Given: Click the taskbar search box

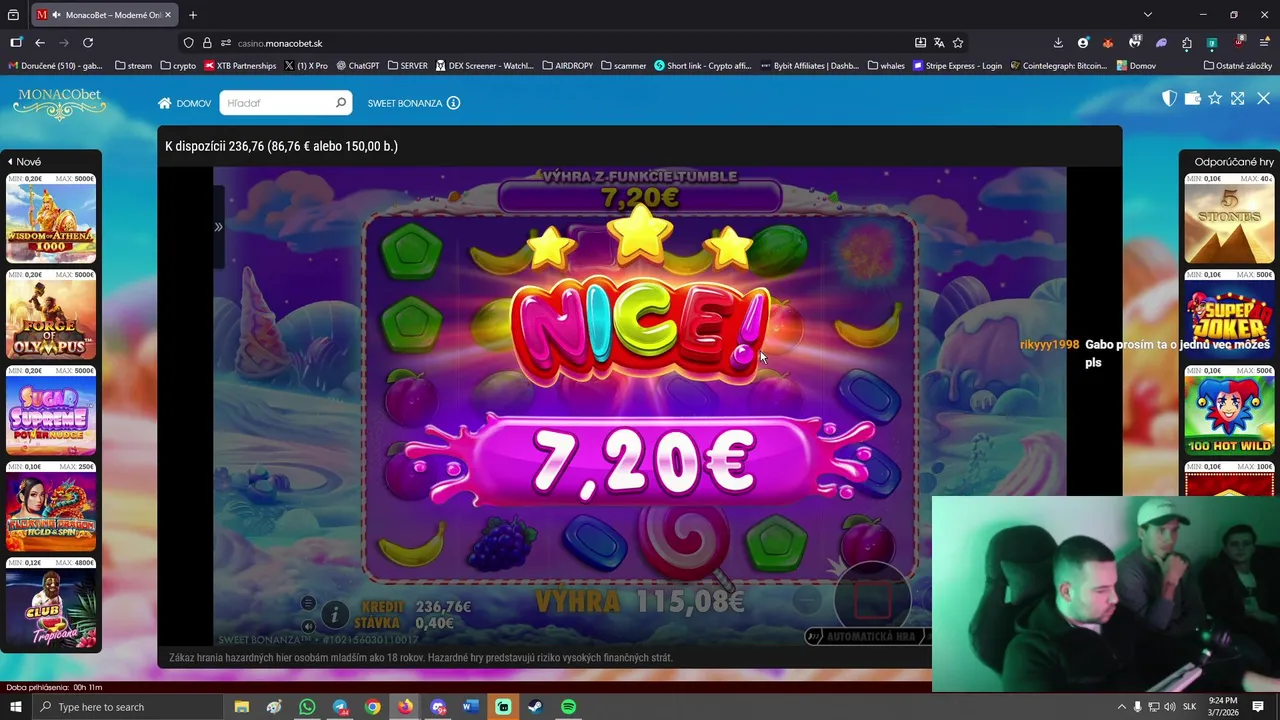Looking at the screenshot, I should (129, 707).
